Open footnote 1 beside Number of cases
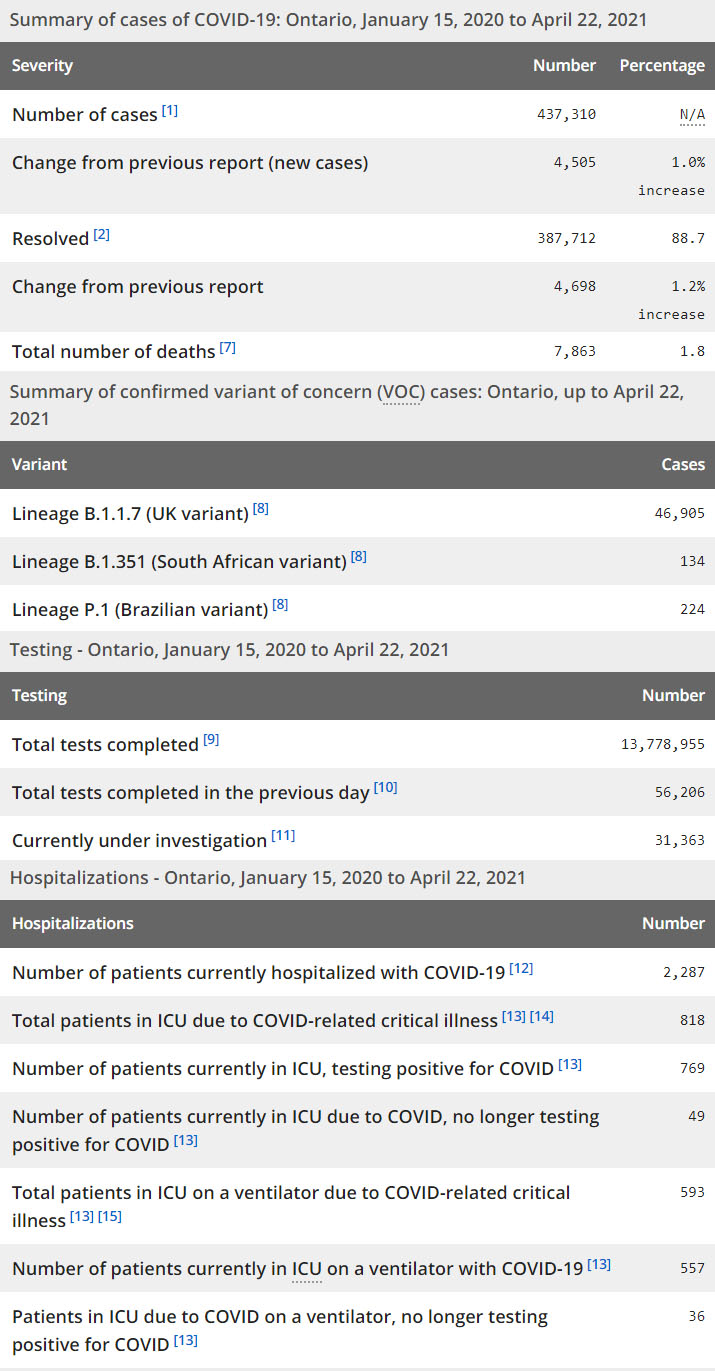This screenshot has width=715, height=1371. pyautogui.click(x=170, y=111)
